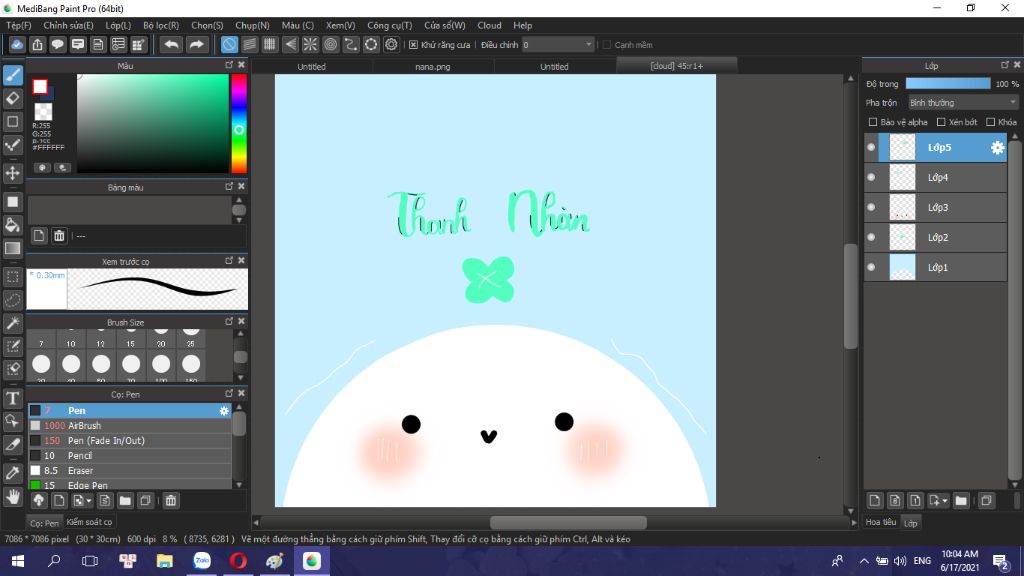Viewport: 1024px width, 576px height.
Task: Open the Điều chỉnh correction dropdown
Action: pos(558,44)
